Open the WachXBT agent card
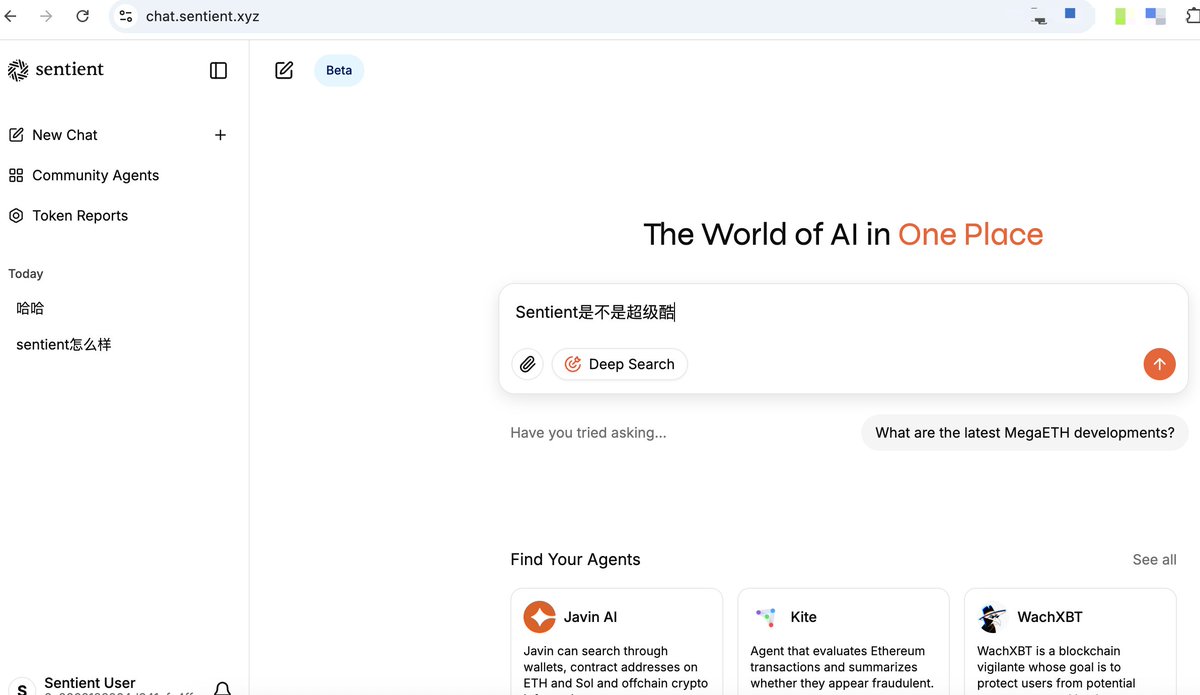Image resolution: width=1200 pixels, height=695 pixels. (1070, 641)
